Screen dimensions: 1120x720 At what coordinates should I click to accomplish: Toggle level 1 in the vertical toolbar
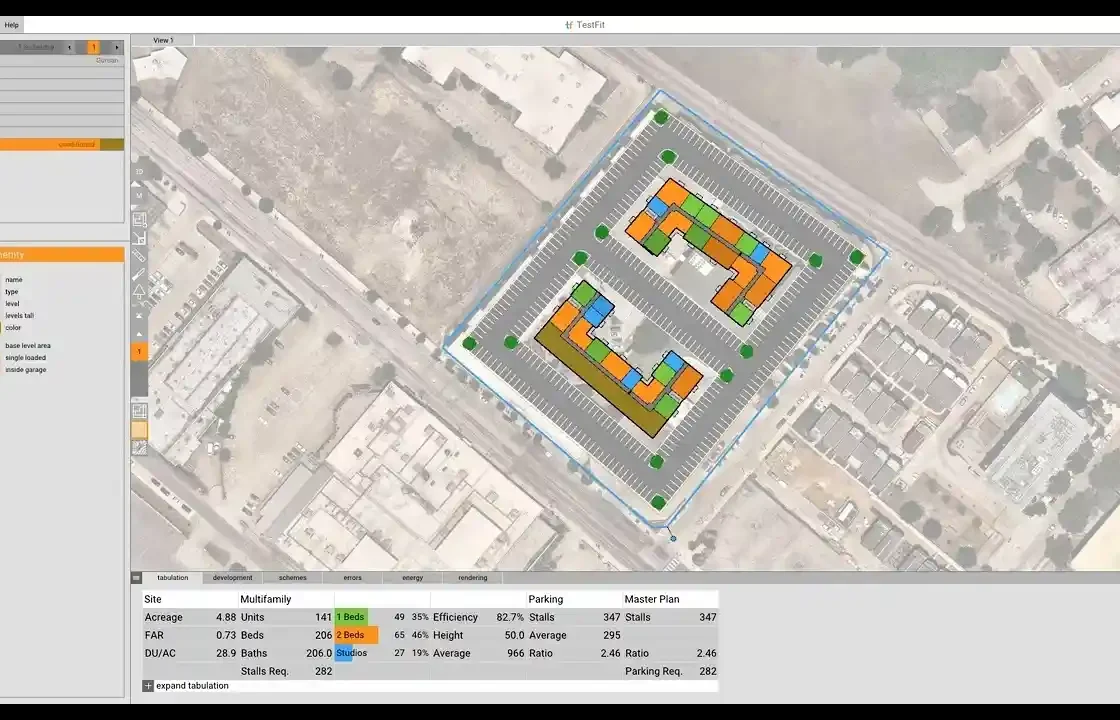(139, 352)
